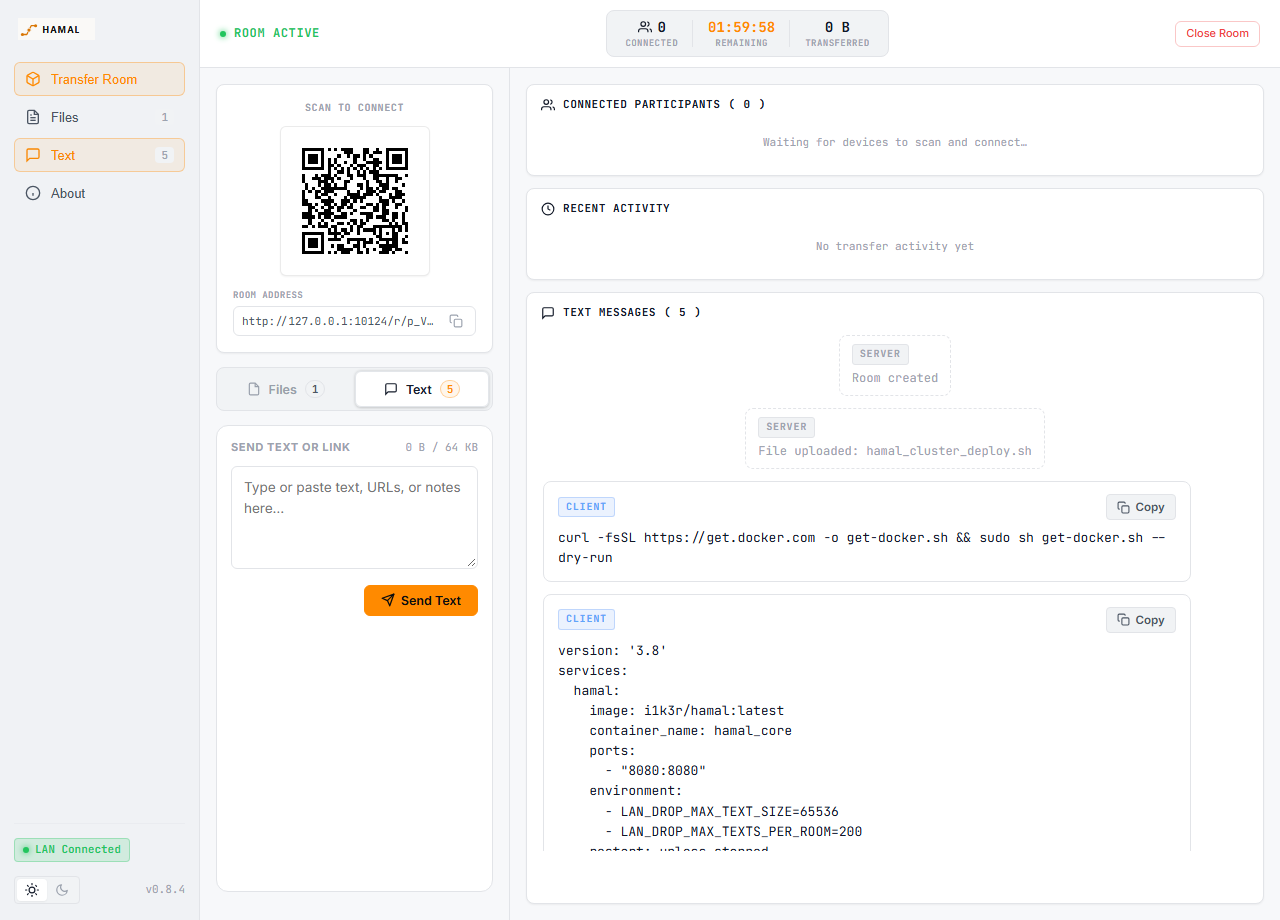Copy the curl docker command message
The height and width of the screenshot is (920, 1280).
(x=1141, y=507)
